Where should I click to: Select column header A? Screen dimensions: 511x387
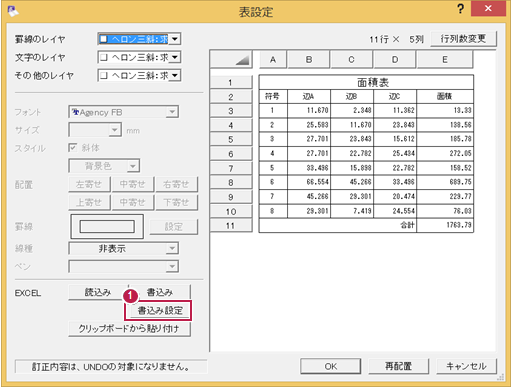pos(273,60)
